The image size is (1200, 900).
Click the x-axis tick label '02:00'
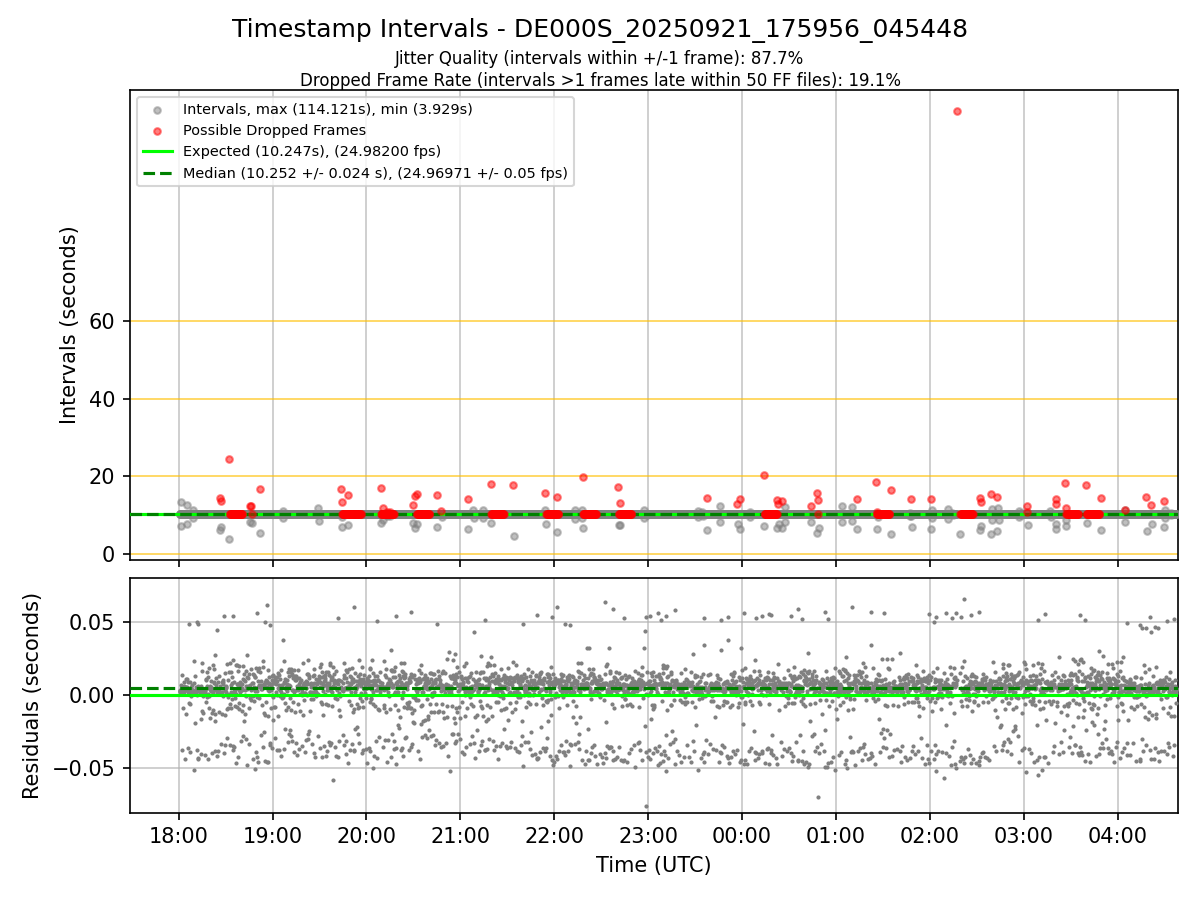click(x=930, y=834)
